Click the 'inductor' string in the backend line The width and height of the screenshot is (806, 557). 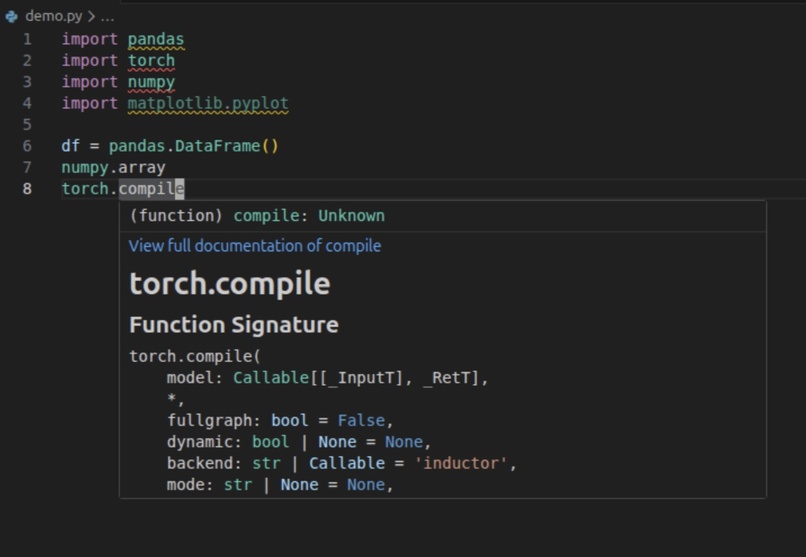pos(461,463)
